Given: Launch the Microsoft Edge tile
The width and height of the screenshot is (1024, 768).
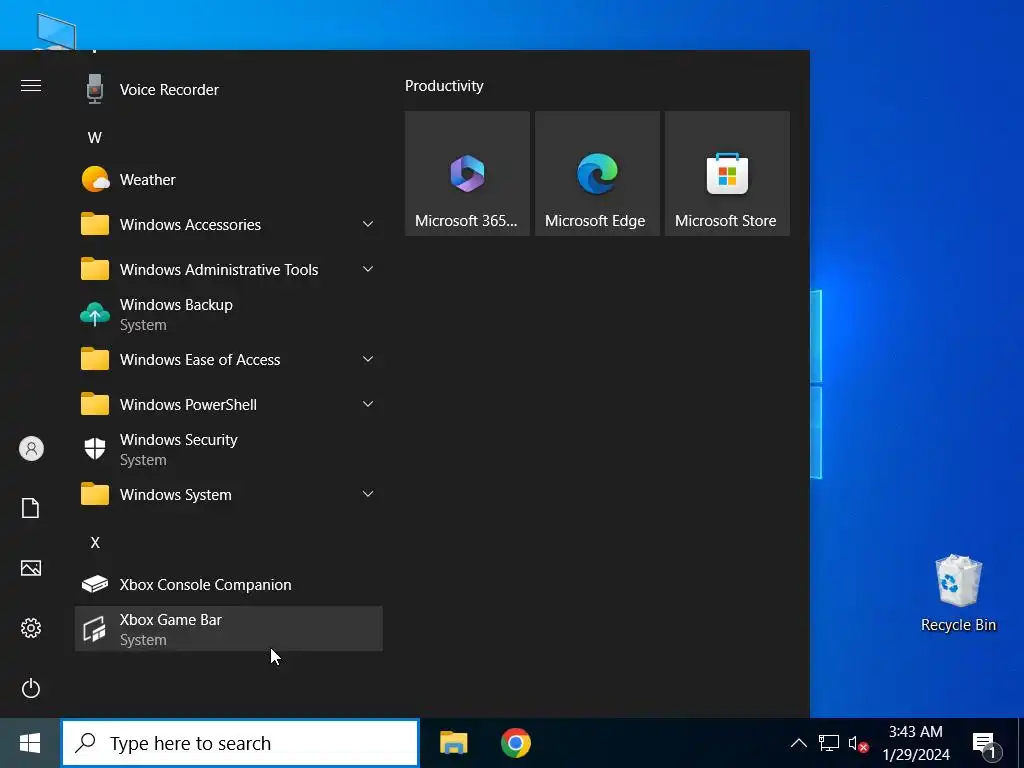Looking at the screenshot, I should click(x=597, y=173).
